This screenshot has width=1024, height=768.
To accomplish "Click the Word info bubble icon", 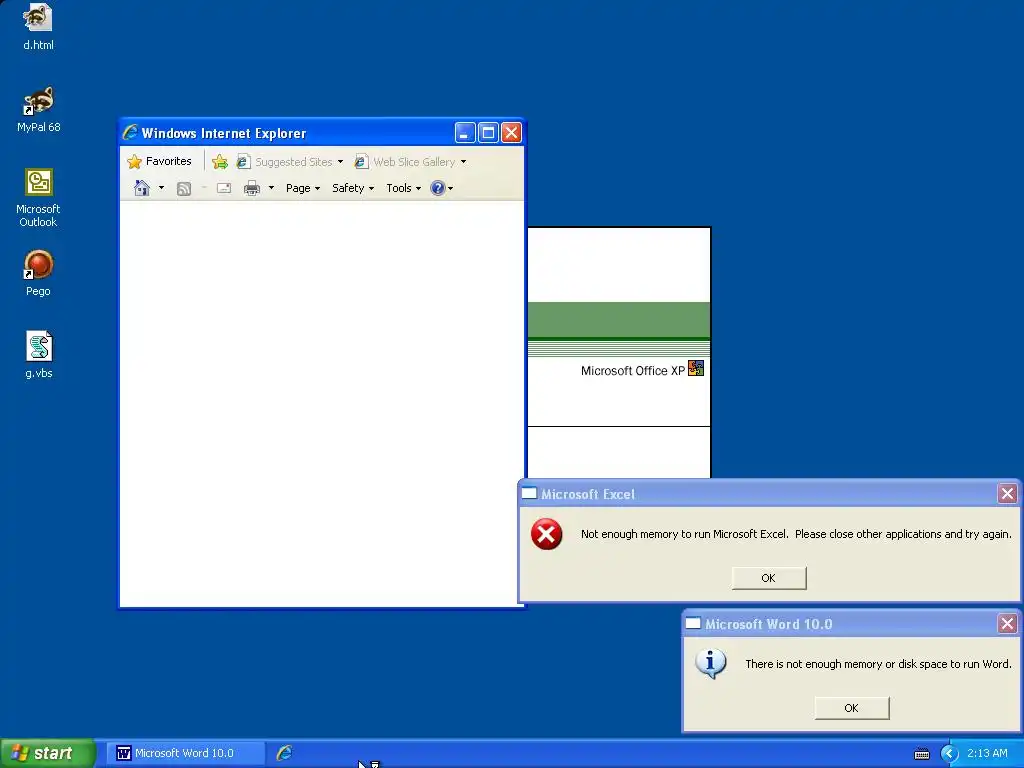I will click(711, 664).
